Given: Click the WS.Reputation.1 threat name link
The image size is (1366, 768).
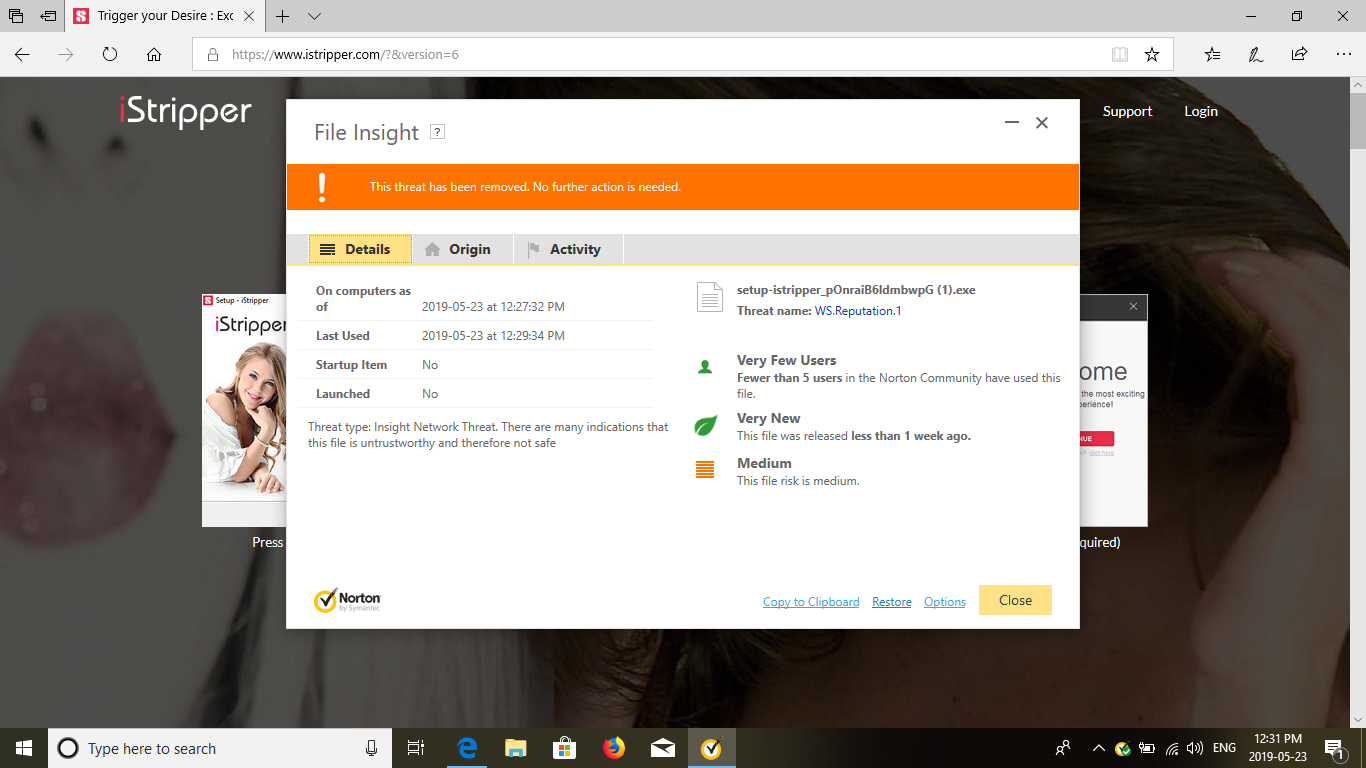Looking at the screenshot, I should point(858,311).
